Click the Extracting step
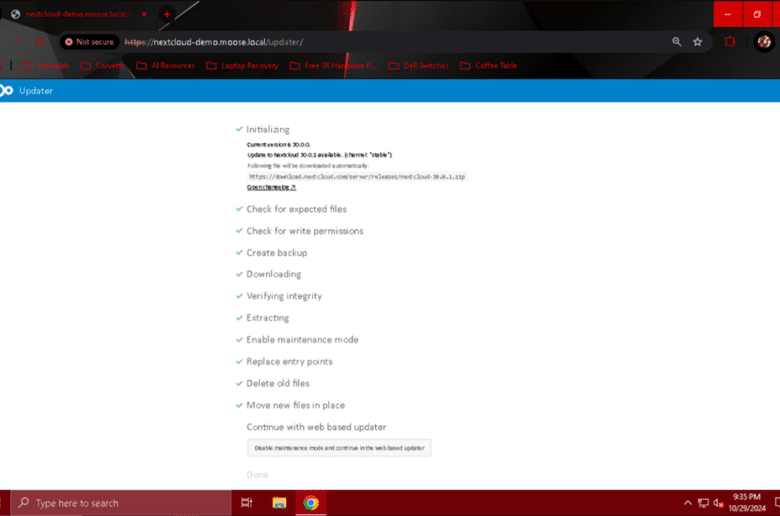This screenshot has width=780, height=516. click(268, 318)
